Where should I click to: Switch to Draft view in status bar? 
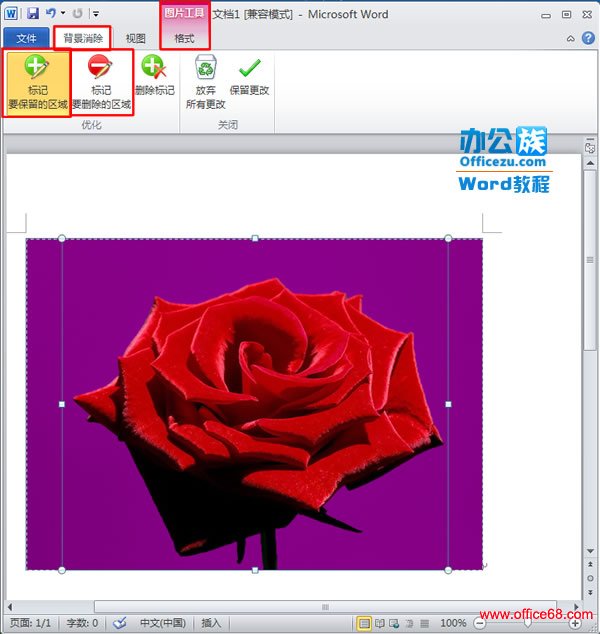pos(424,623)
